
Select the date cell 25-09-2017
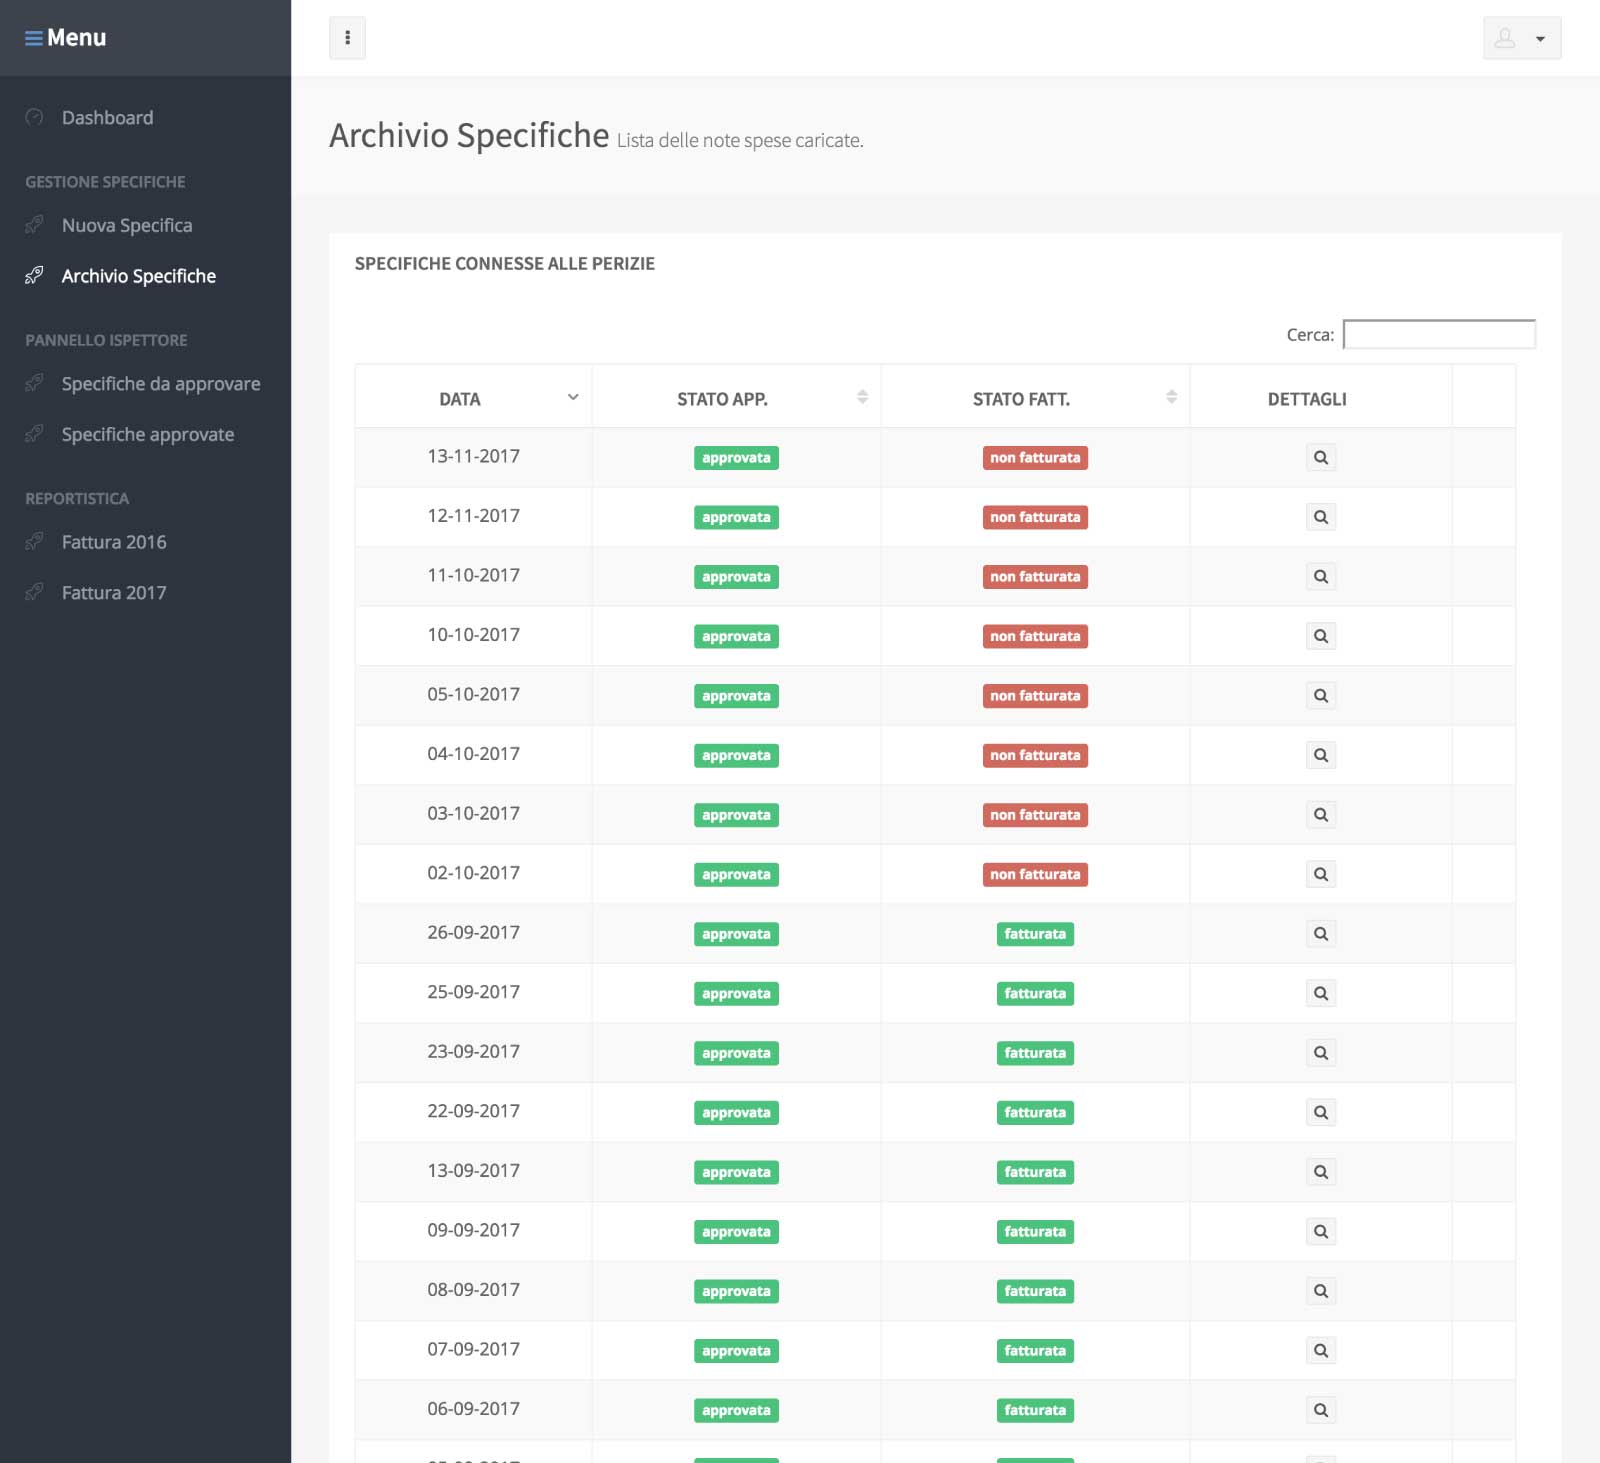click(x=473, y=992)
